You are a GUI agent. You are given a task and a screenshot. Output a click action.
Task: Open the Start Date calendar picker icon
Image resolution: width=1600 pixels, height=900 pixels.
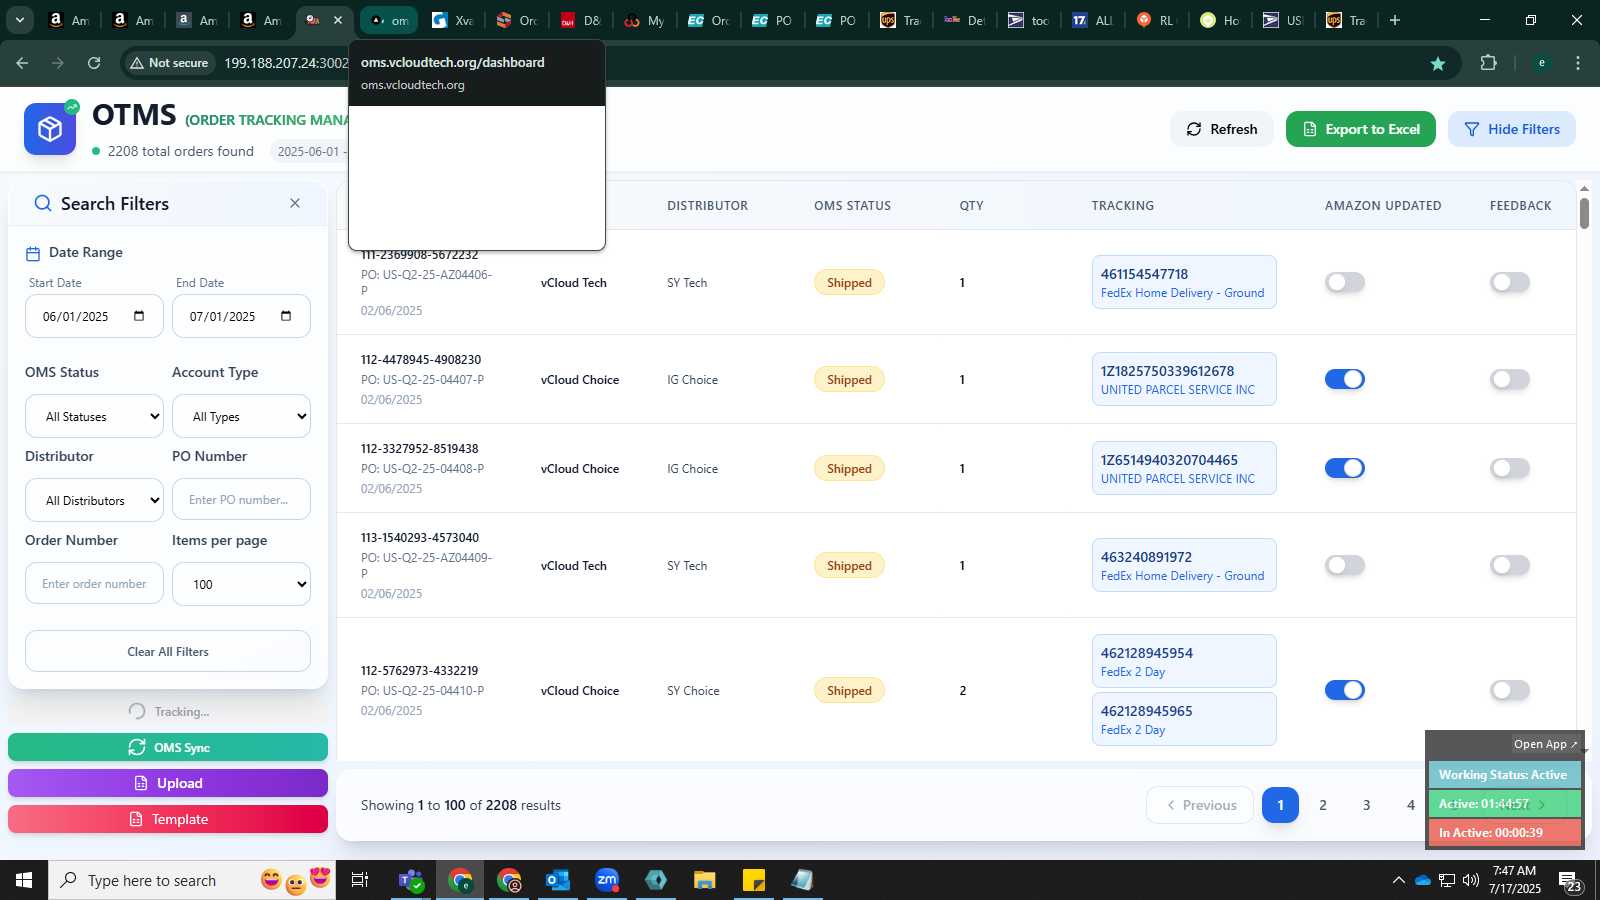tap(139, 316)
